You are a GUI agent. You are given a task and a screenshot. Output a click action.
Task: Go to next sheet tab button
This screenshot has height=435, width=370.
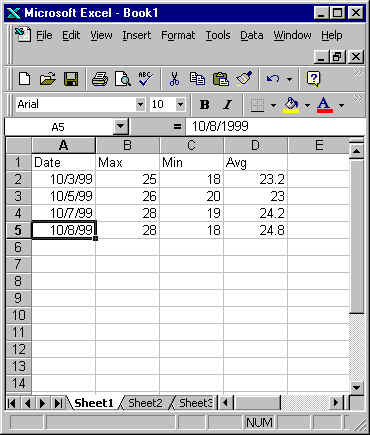[42, 403]
